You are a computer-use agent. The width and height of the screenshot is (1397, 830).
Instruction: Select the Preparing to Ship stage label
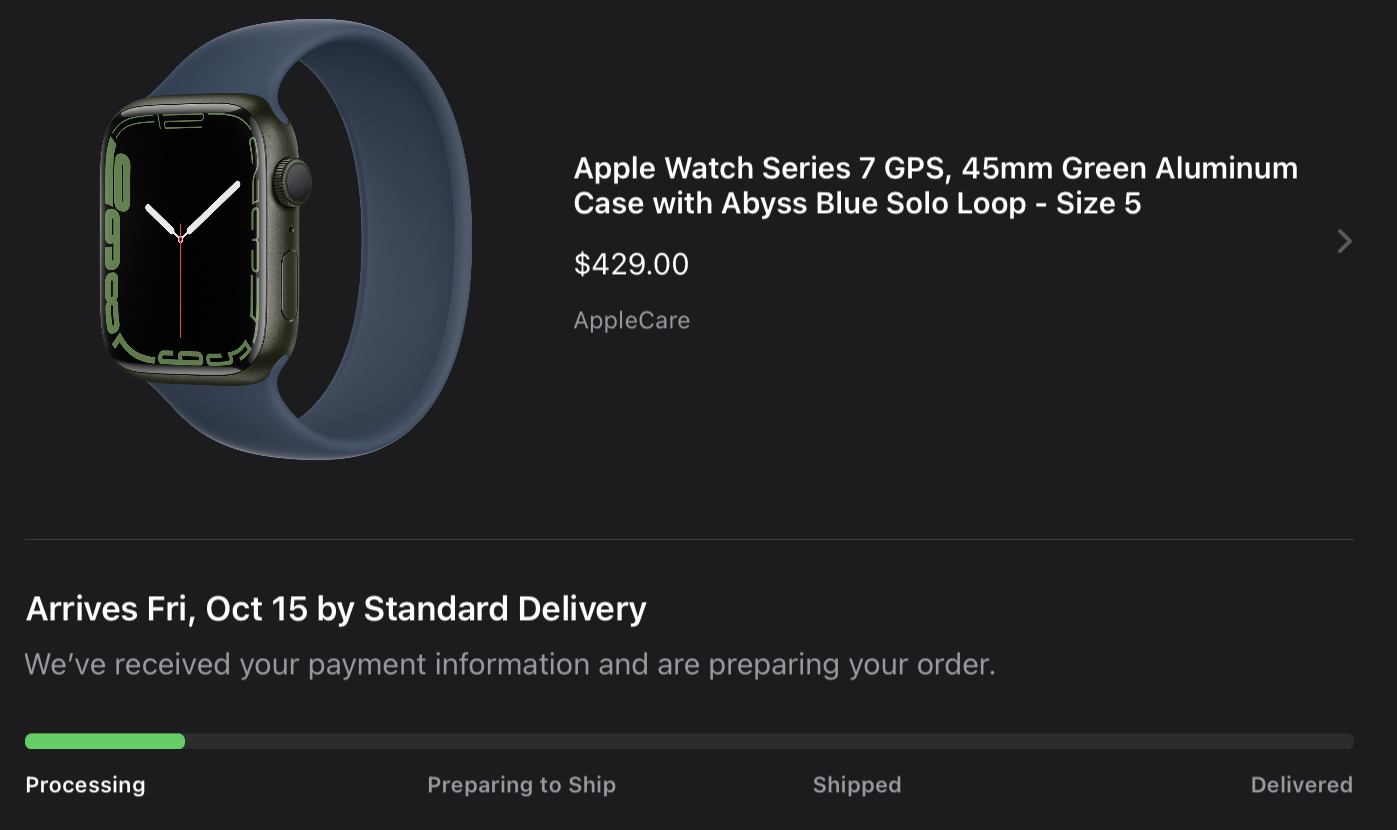click(521, 785)
